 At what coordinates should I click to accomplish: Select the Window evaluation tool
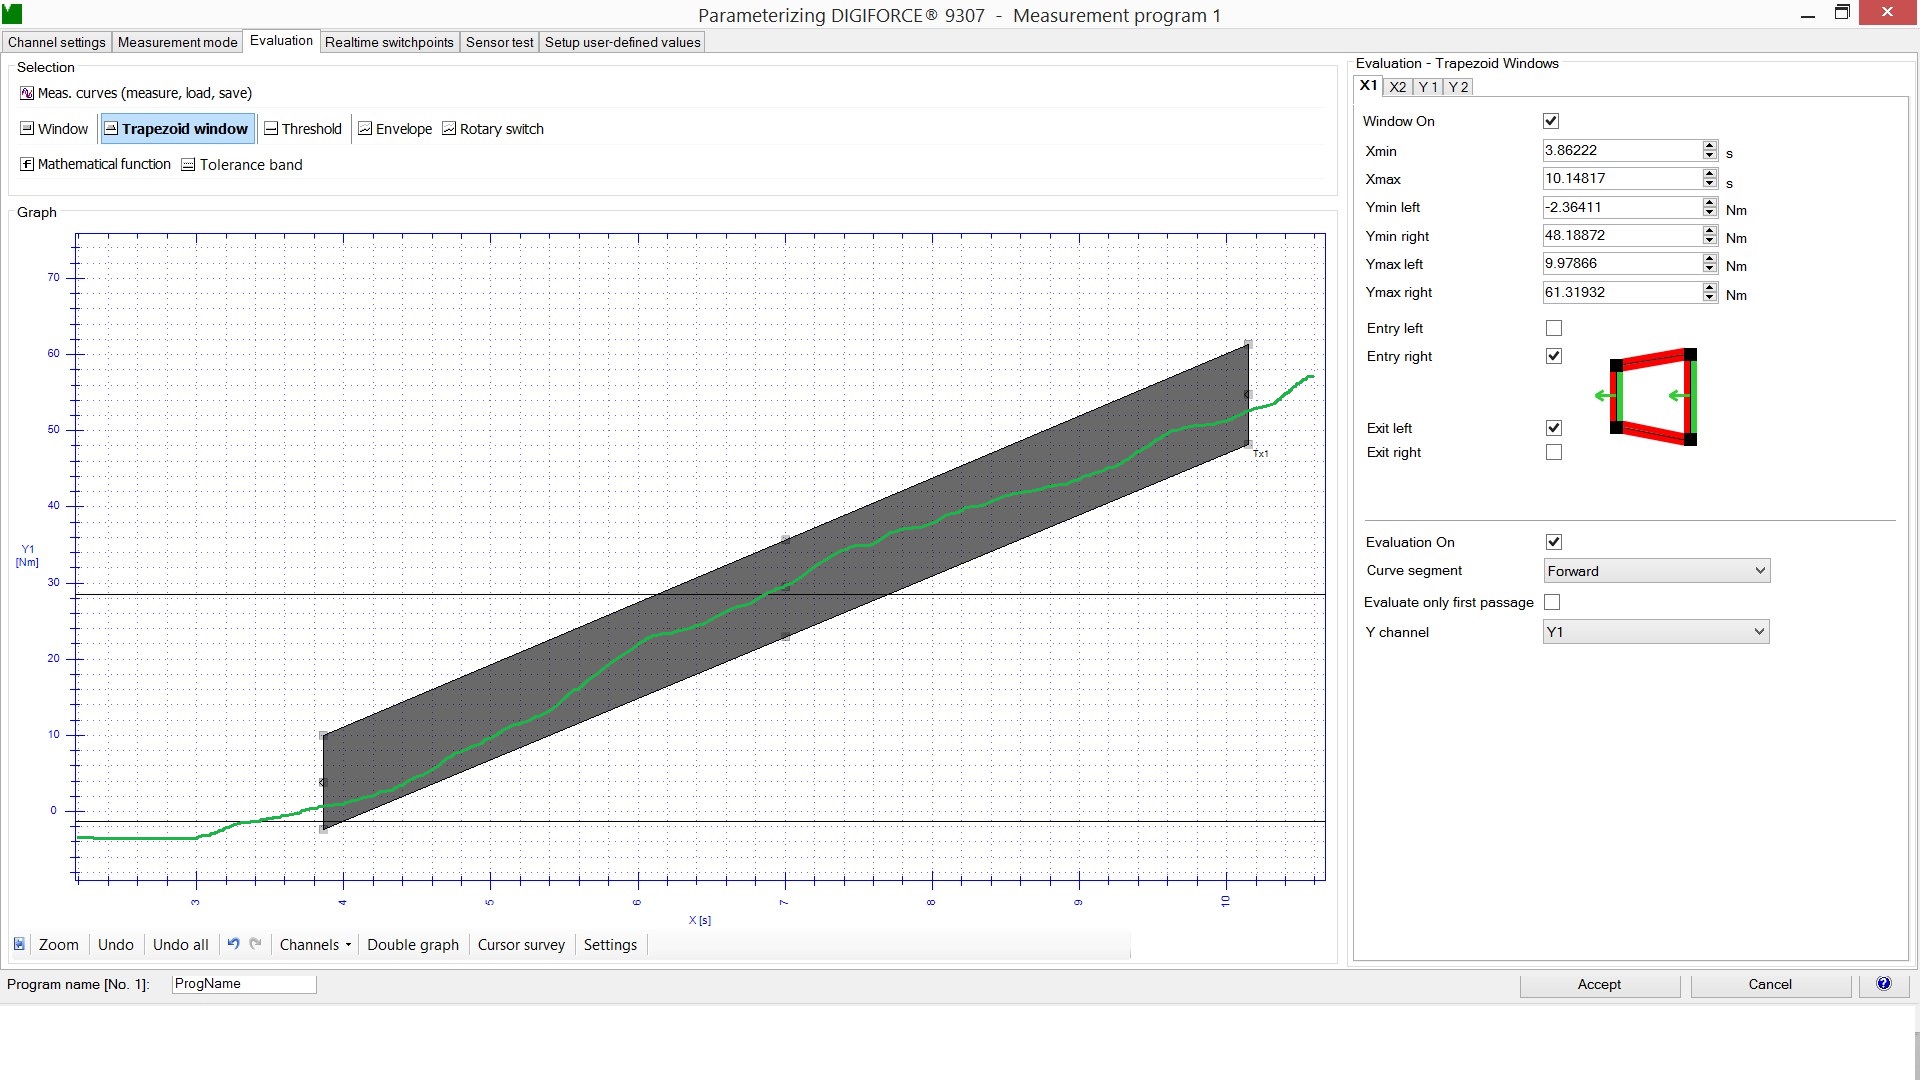tap(55, 129)
